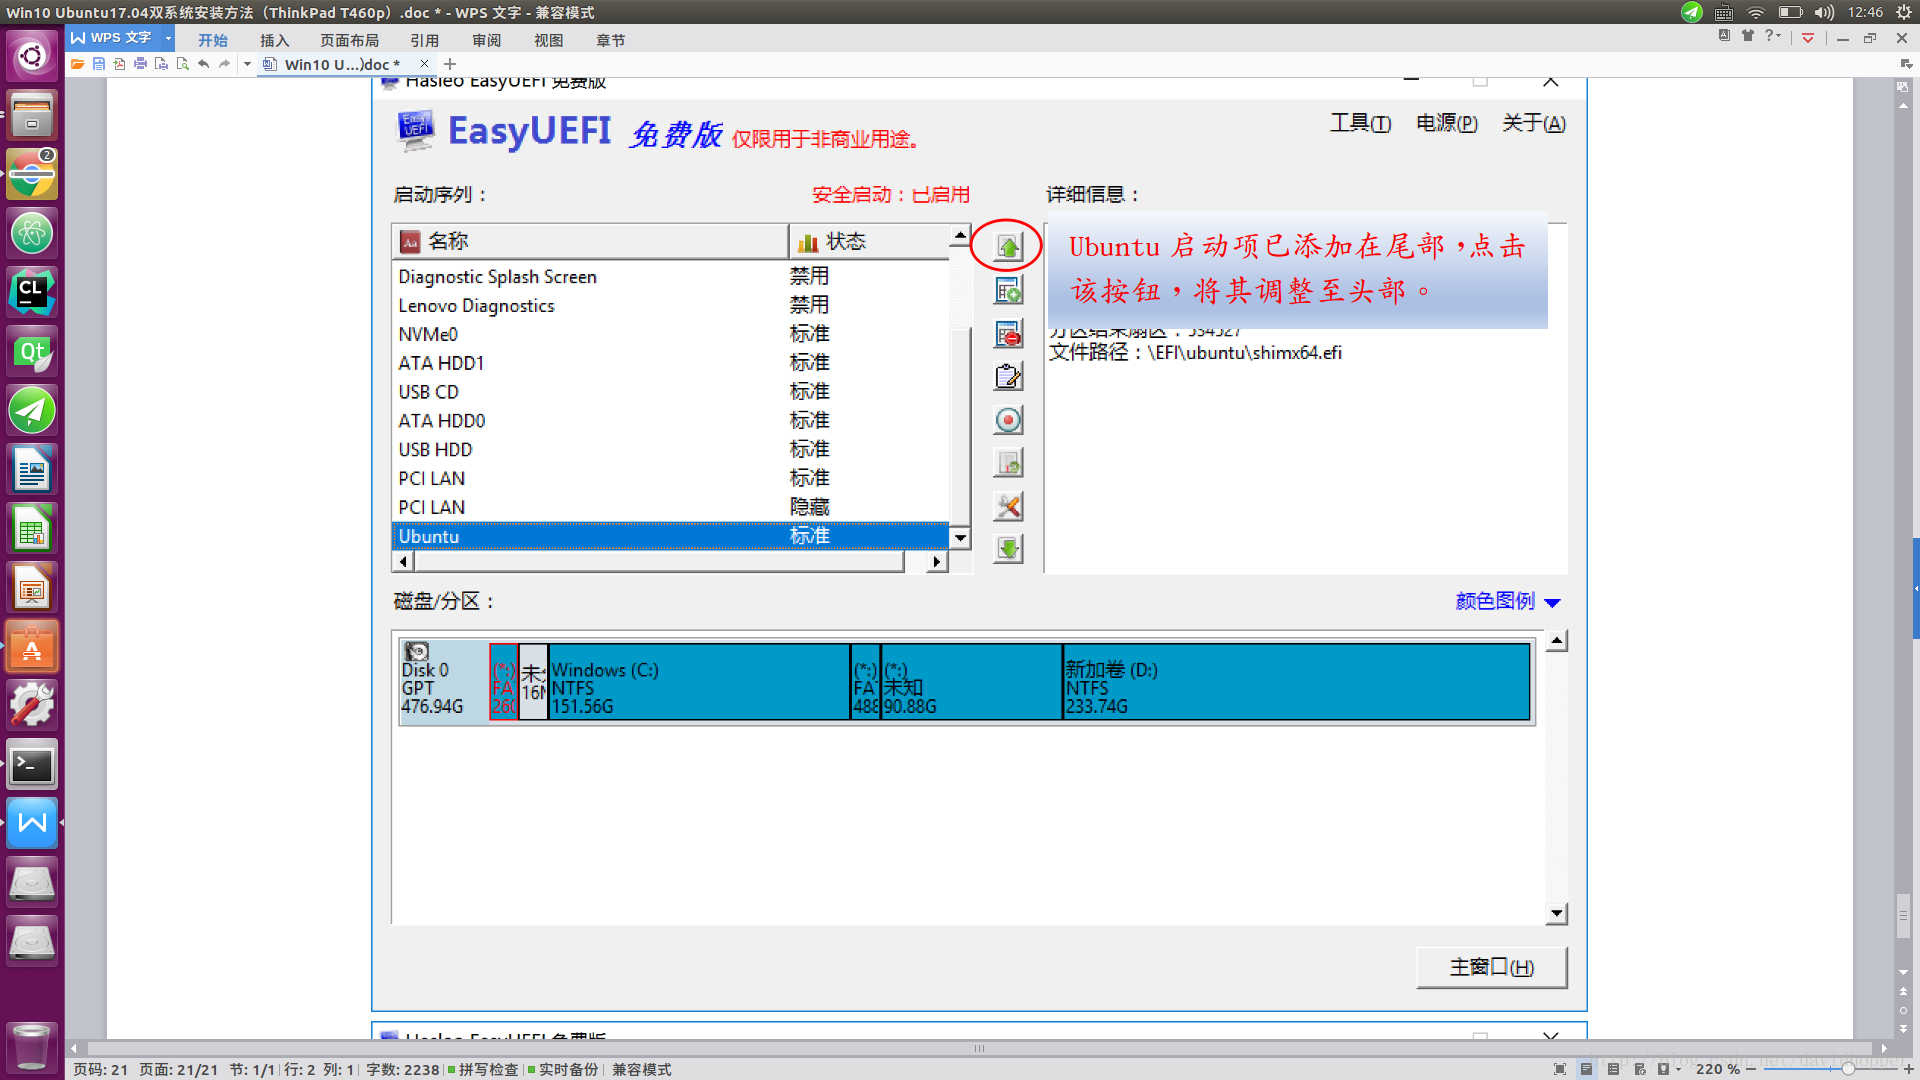The height and width of the screenshot is (1080, 1920).
Task: Click the 主窗口(H) button
Action: tap(1492, 967)
